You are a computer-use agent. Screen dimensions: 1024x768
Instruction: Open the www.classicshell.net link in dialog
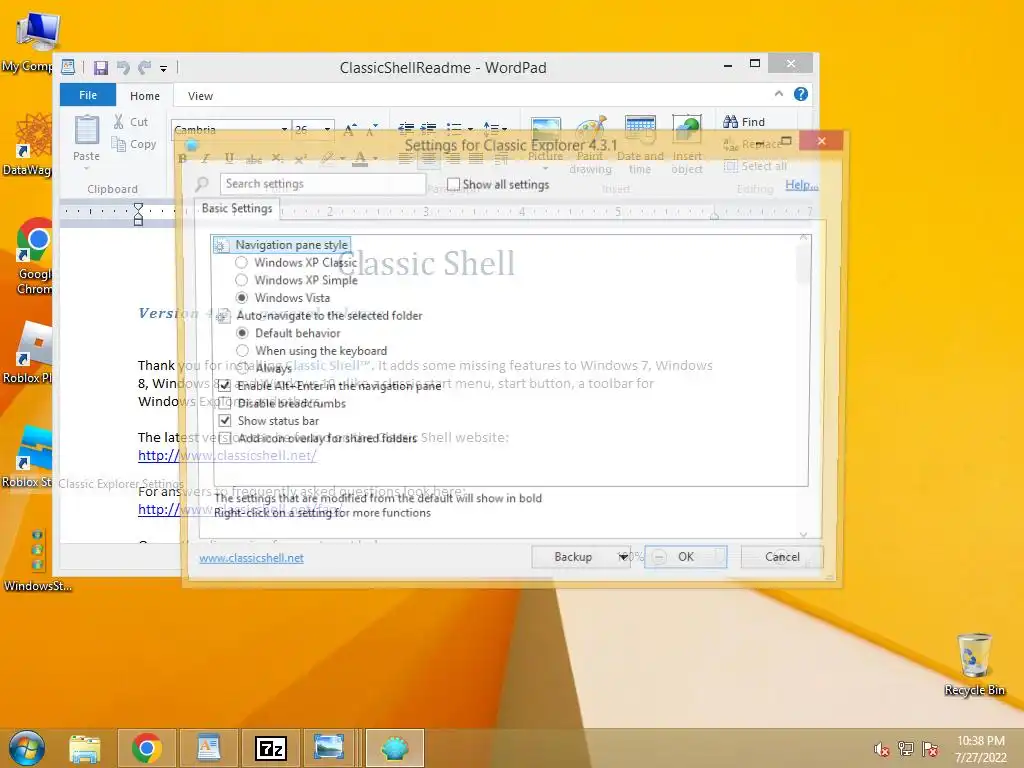(x=251, y=558)
